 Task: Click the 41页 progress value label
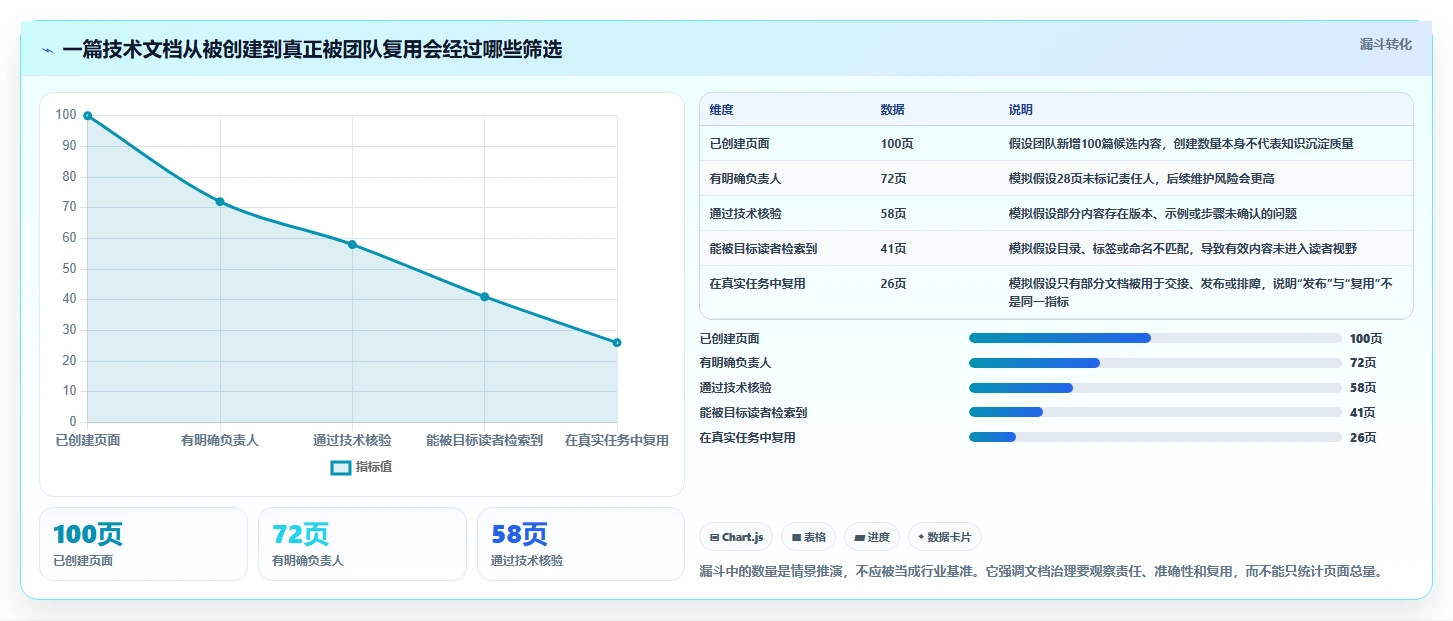(x=1362, y=413)
